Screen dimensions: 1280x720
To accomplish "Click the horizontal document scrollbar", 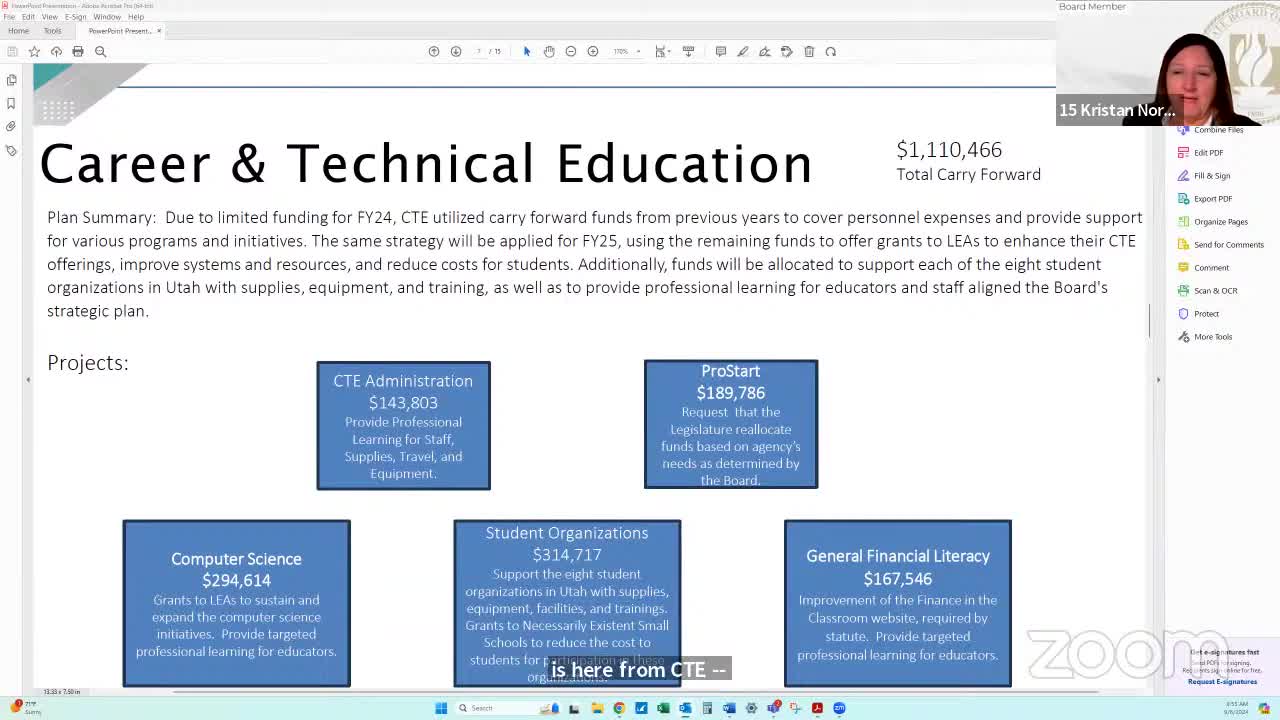I will (636, 692).
